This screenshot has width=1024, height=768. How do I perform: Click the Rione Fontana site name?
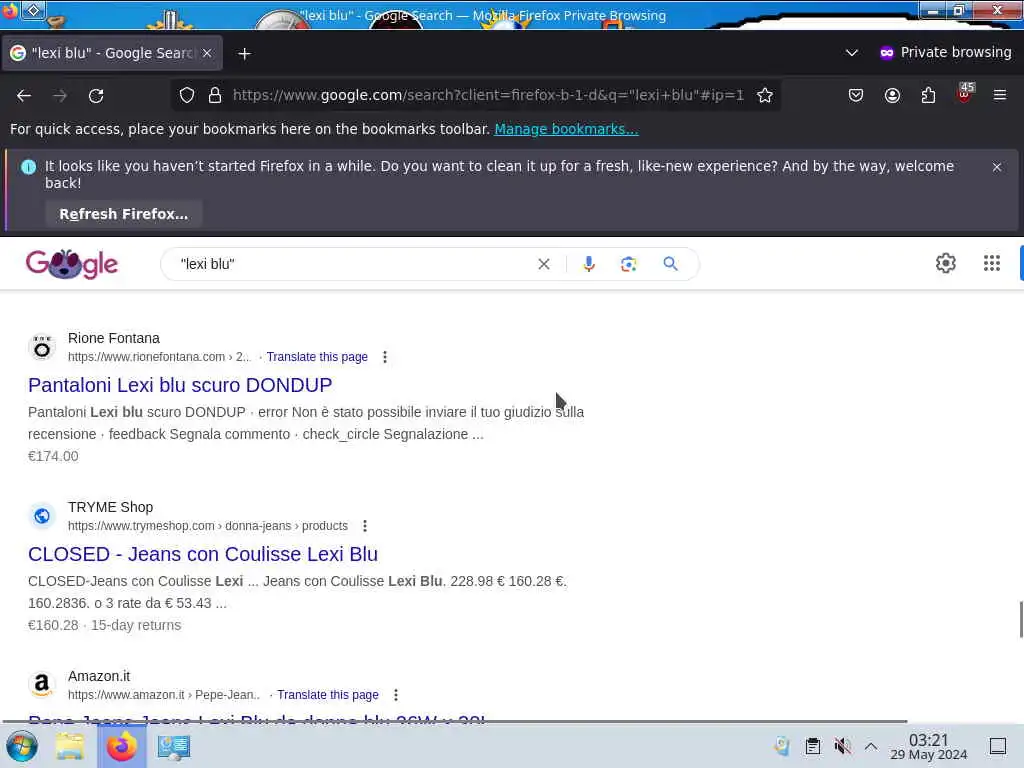click(114, 338)
